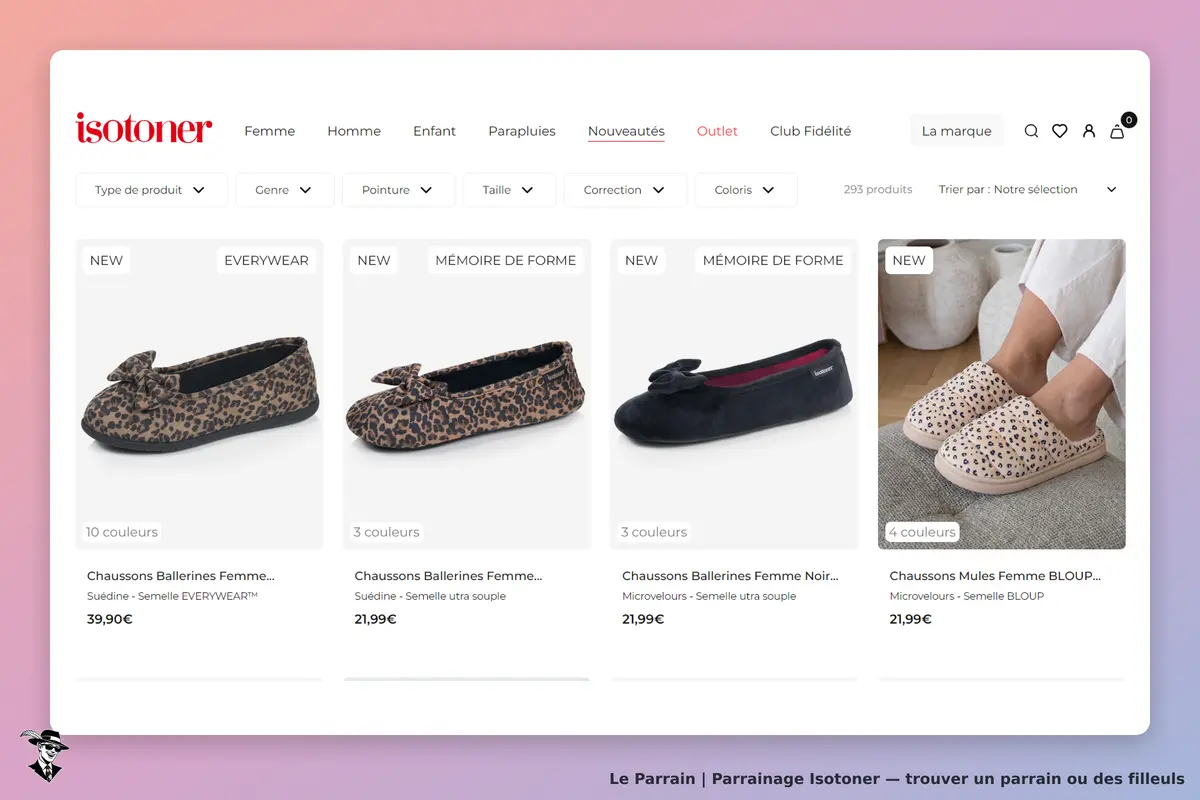Open the wishlist heart icon
Viewport: 1200px width, 800px height.
(1060, 131)
